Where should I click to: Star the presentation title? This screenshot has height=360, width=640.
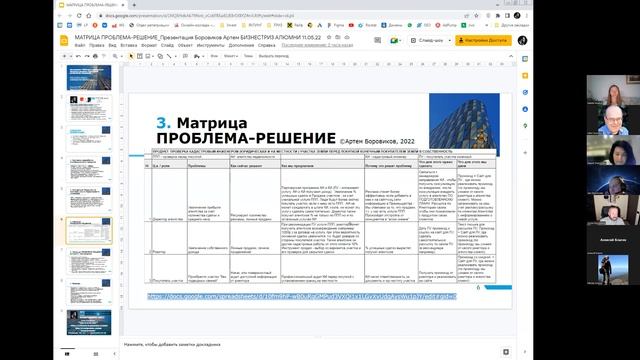point(329,37)
